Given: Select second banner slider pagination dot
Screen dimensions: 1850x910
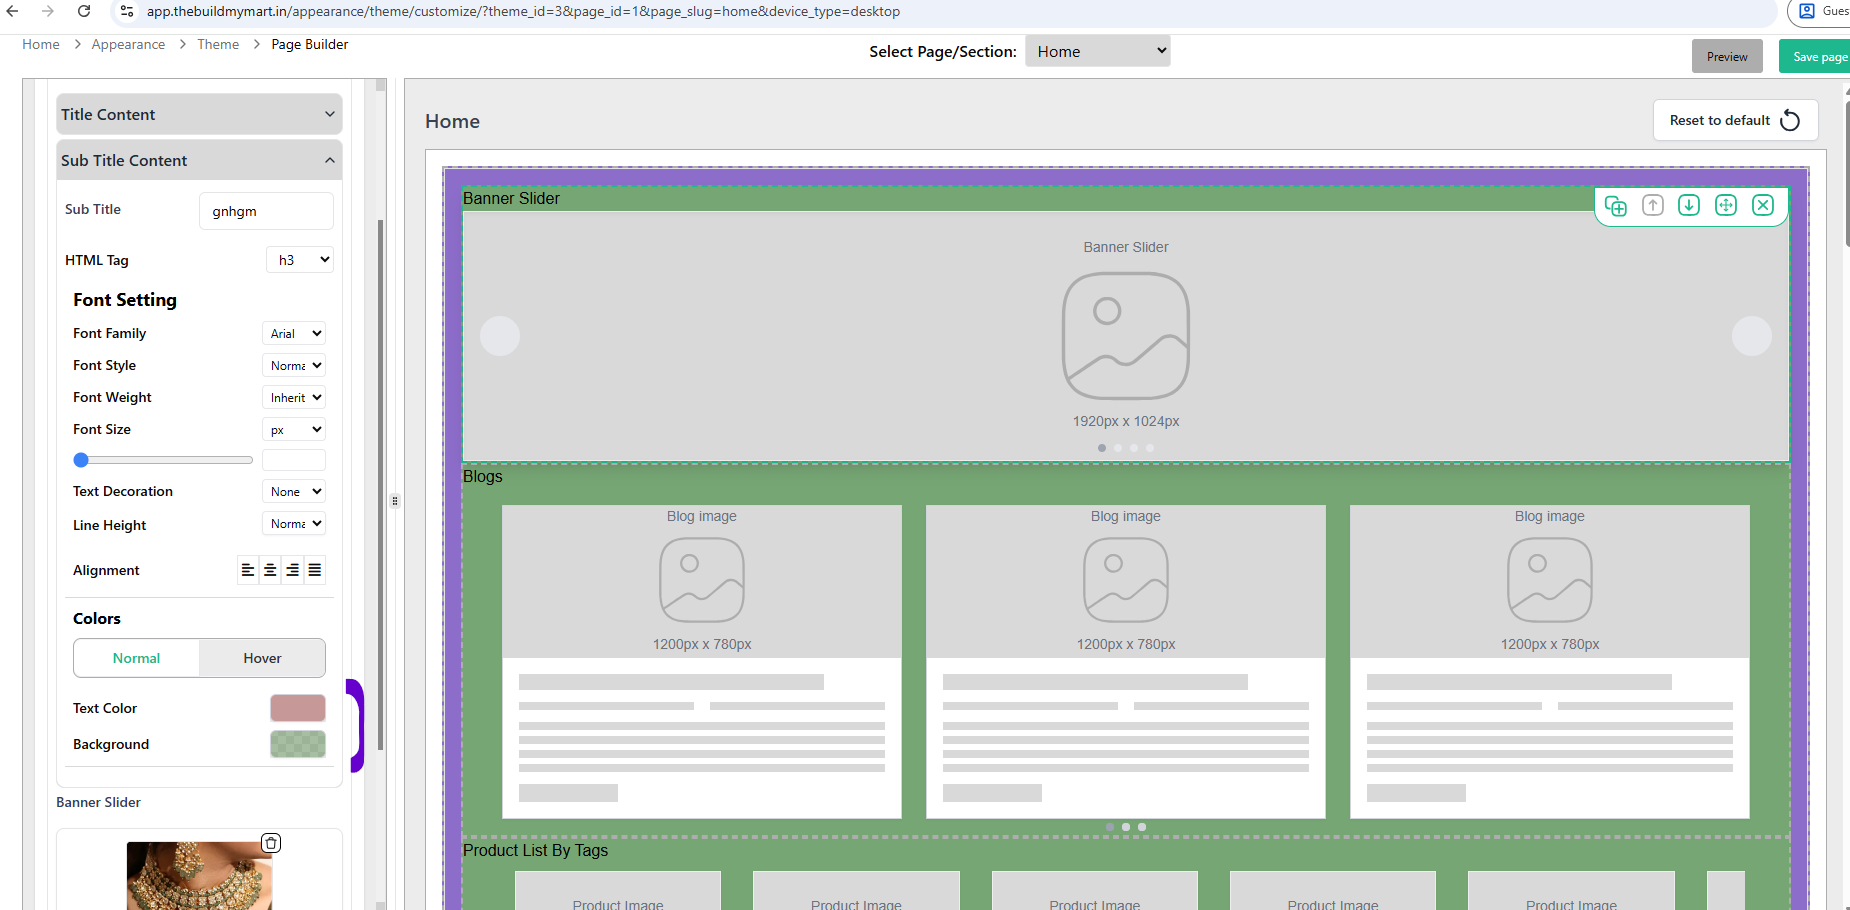Looking at the screenshot, I should [x=1118, y=448].
